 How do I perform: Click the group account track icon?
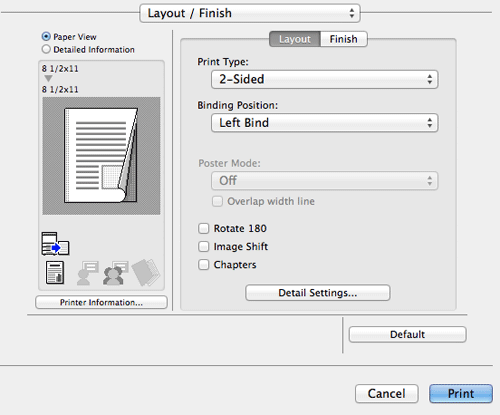coord(116,273)
